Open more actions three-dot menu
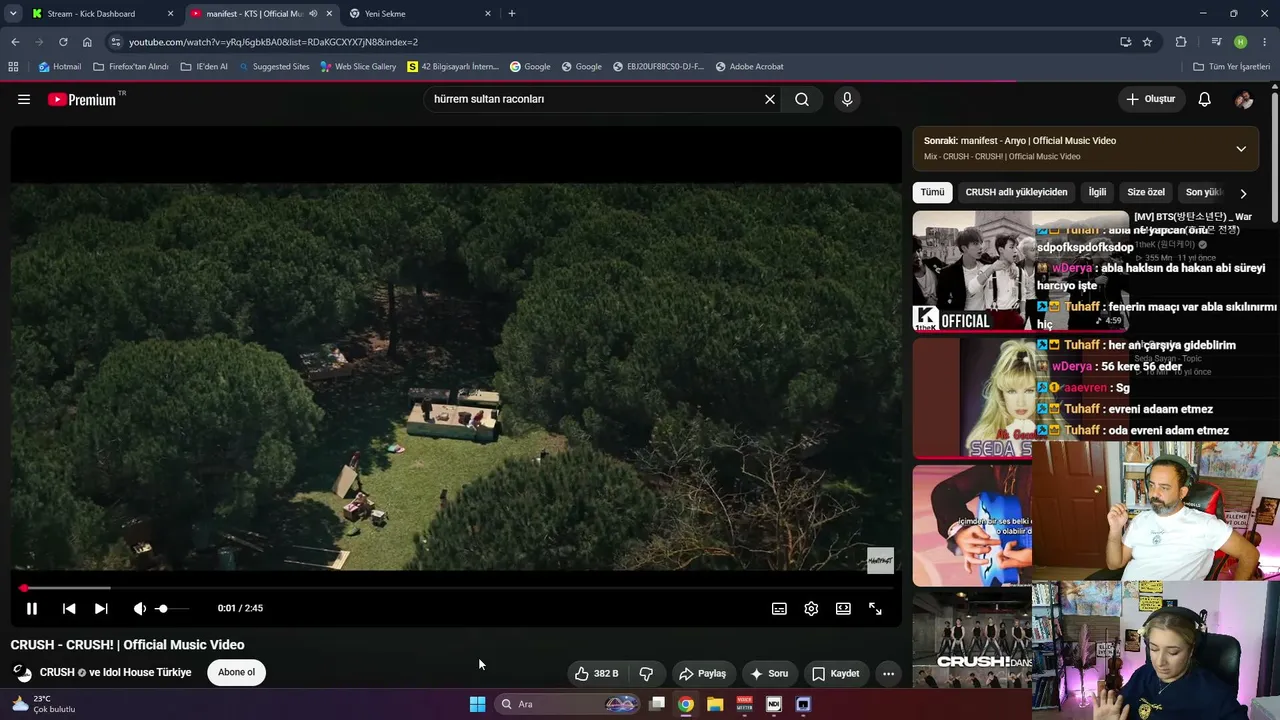Screen dimensions: 1280x720 [x=888, y=673]
